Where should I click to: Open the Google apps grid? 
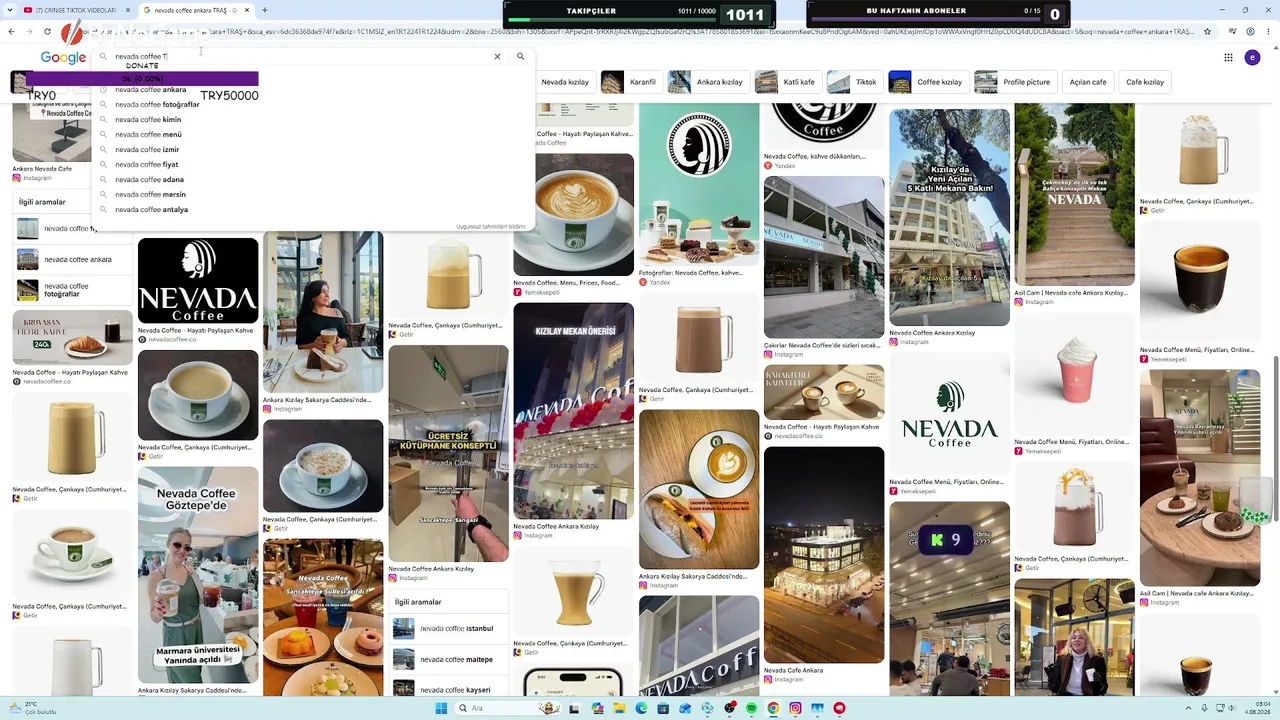pos(1228,58)
